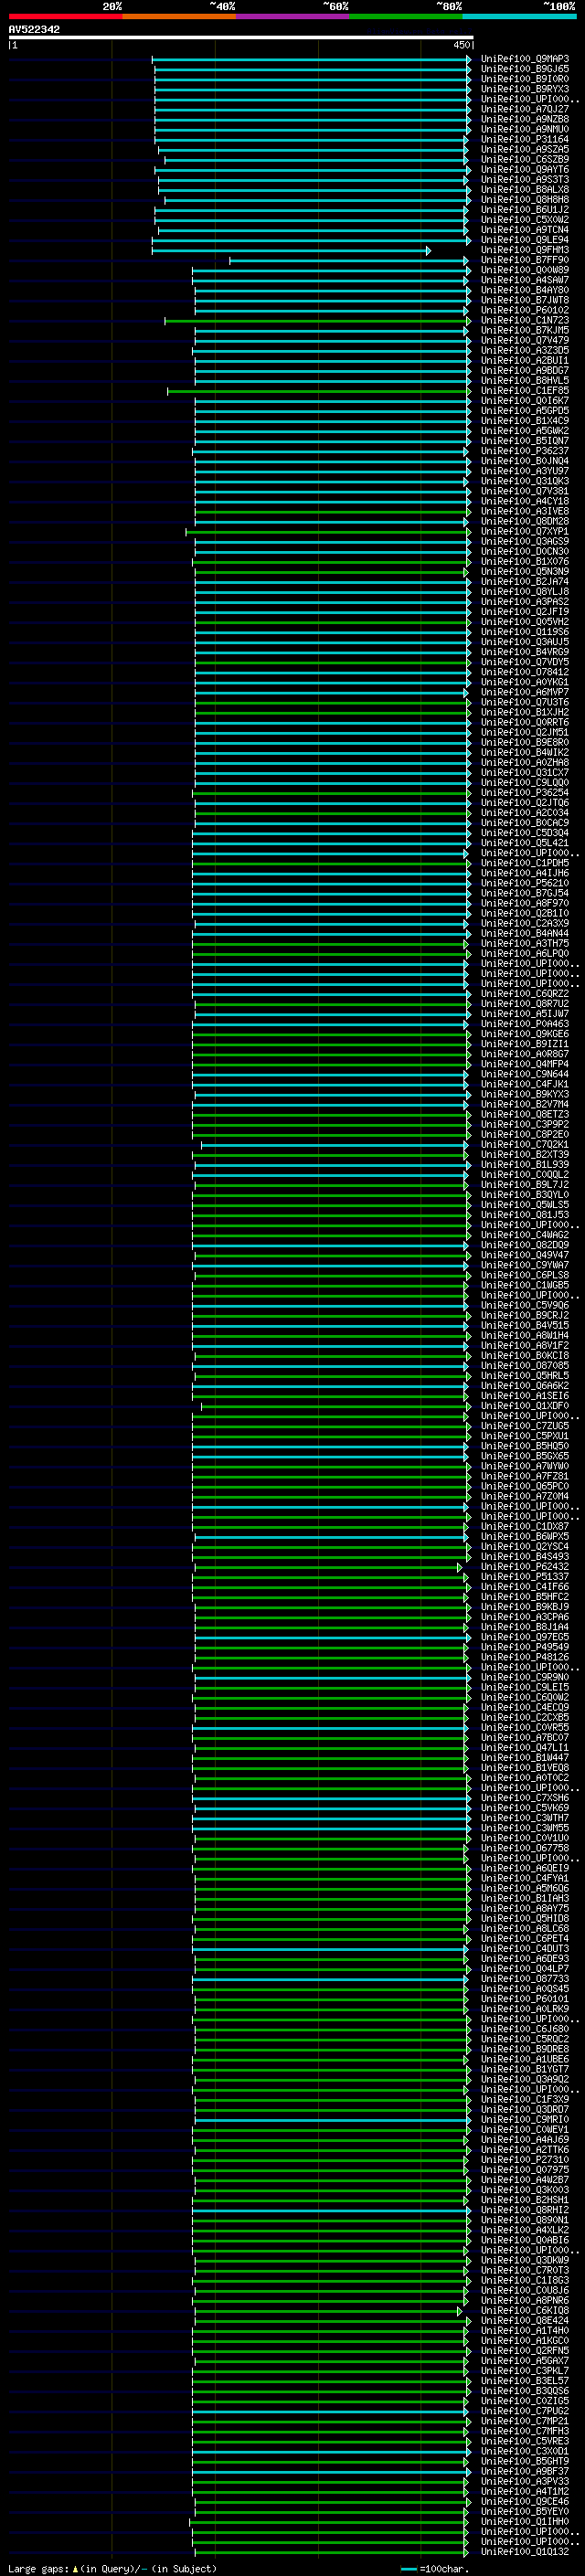Select label UniRef100_Q65PC0
The width and height of the screenshot is (585, 2576).
point(524,1487)
